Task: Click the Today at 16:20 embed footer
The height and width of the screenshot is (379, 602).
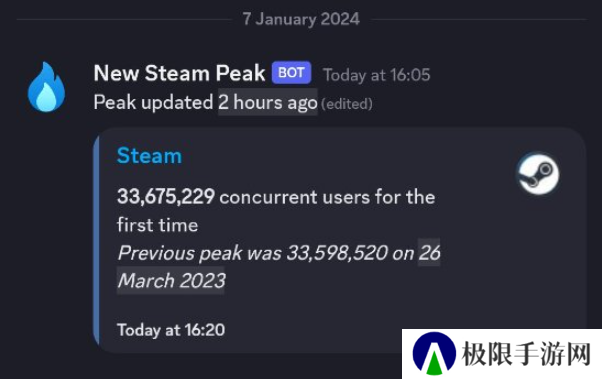Action: (171, 330)
